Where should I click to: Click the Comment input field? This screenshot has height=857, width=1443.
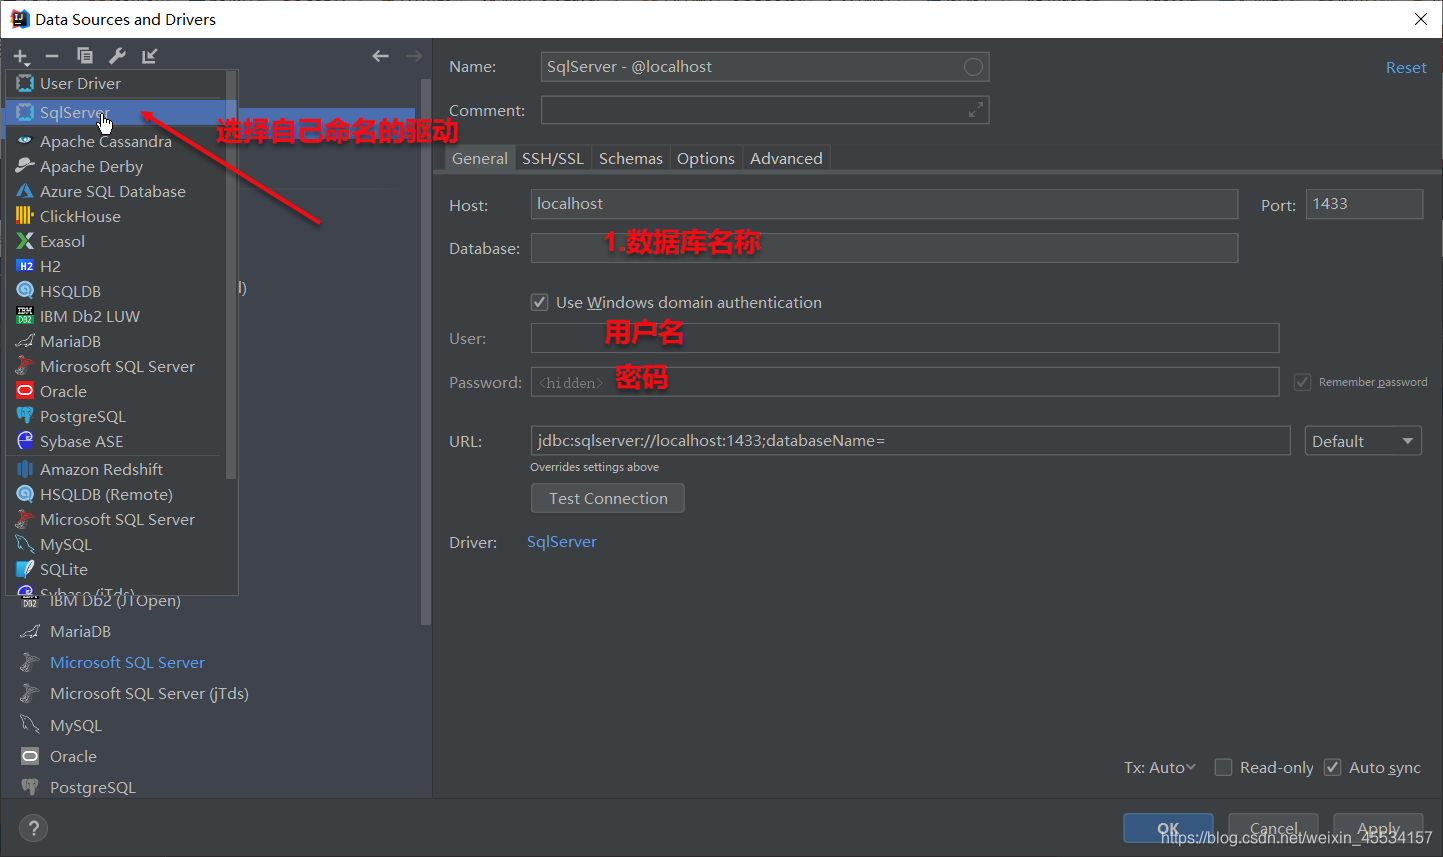765,110
